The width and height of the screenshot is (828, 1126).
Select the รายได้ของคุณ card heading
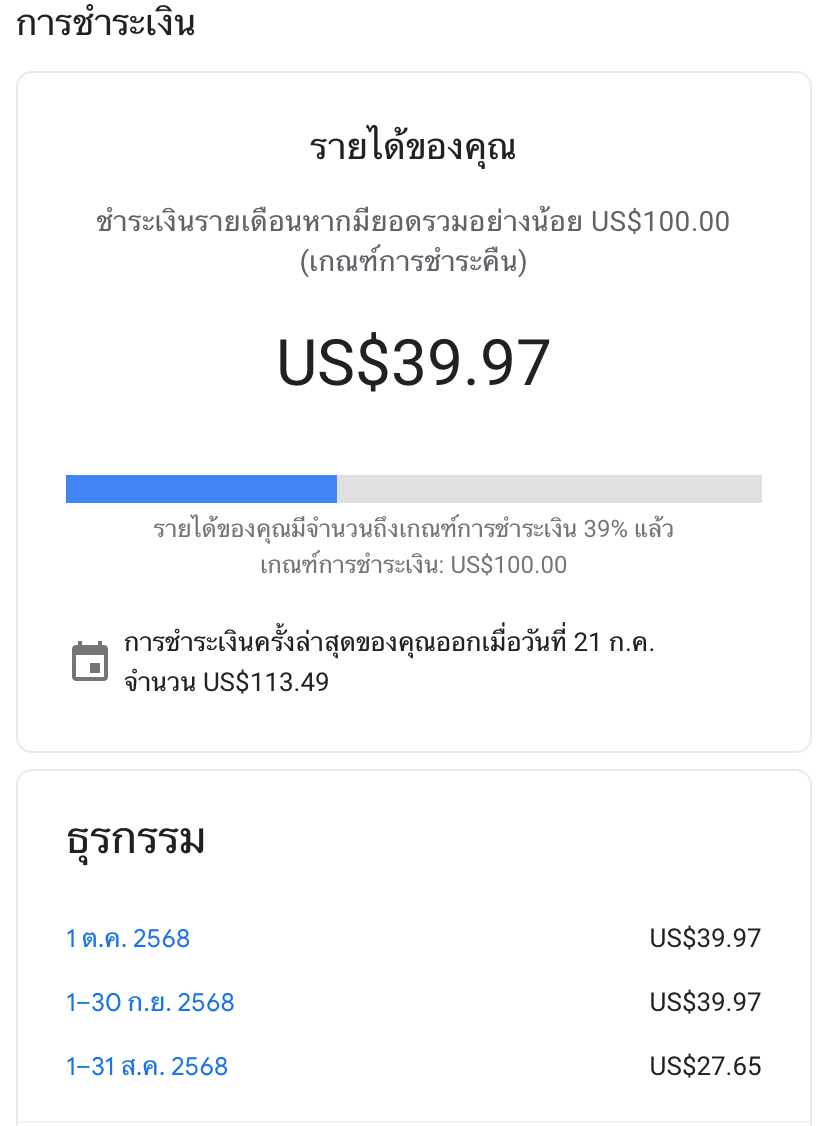pyautogui.click(x=413, y=148)
